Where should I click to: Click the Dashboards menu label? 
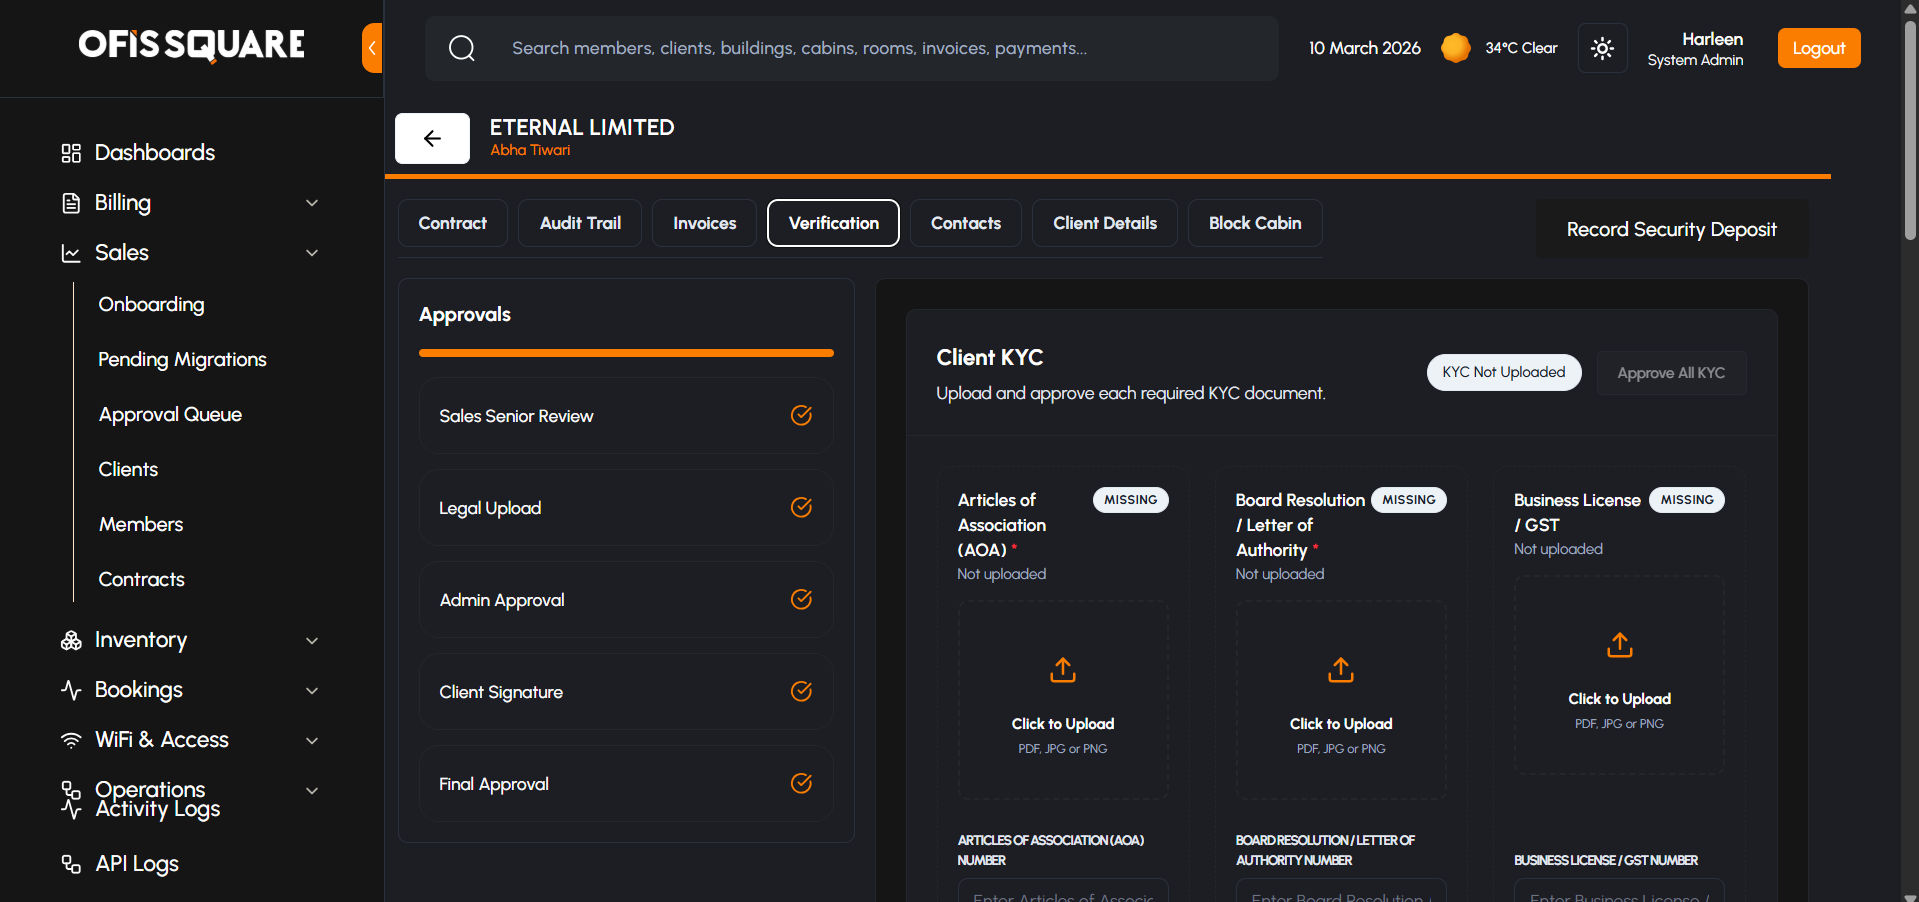point(155,153)
